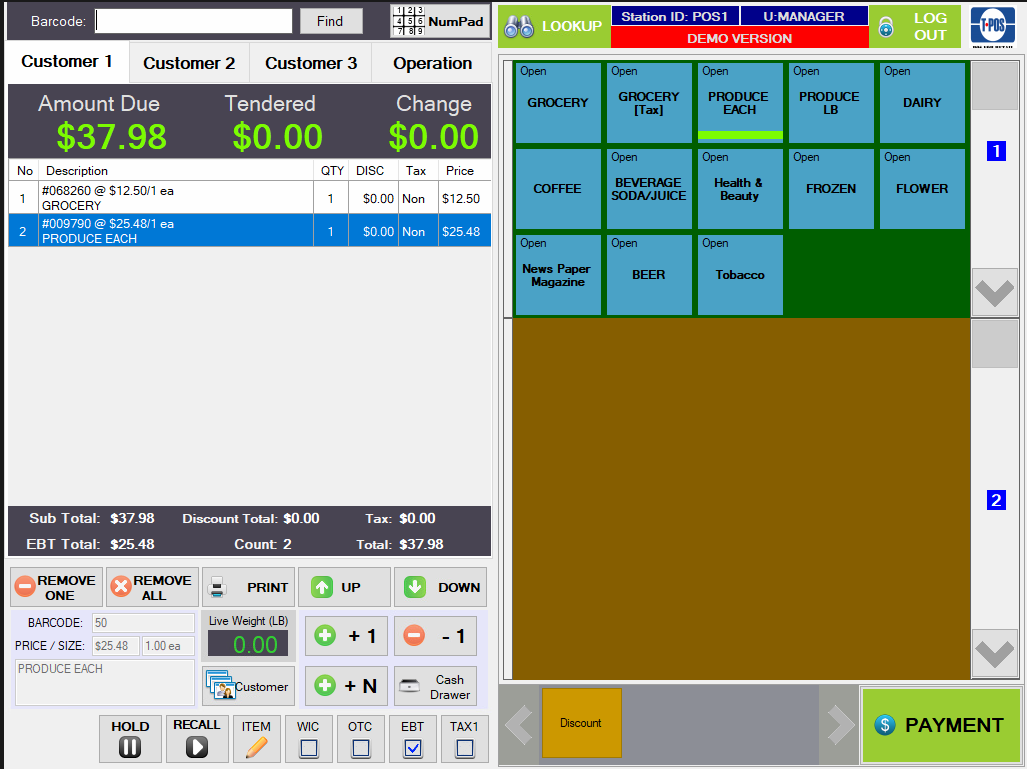1027x769 pixels.
Task: Click the PAYMENT dollar button
Action: click(x=941, y=724)
